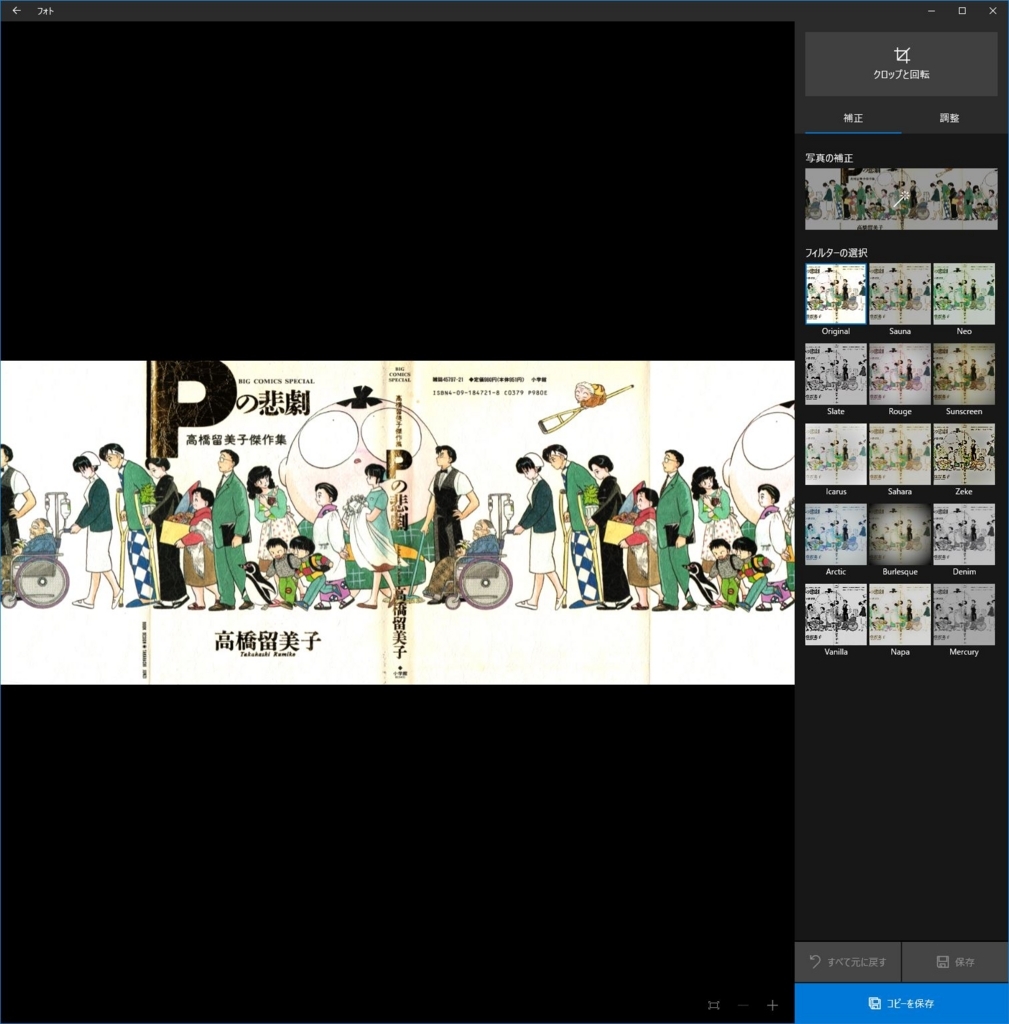Screen dimensions: 1009x1024
Task: Select the Original filter thumbnail
Action: click(x=836, y=294)
